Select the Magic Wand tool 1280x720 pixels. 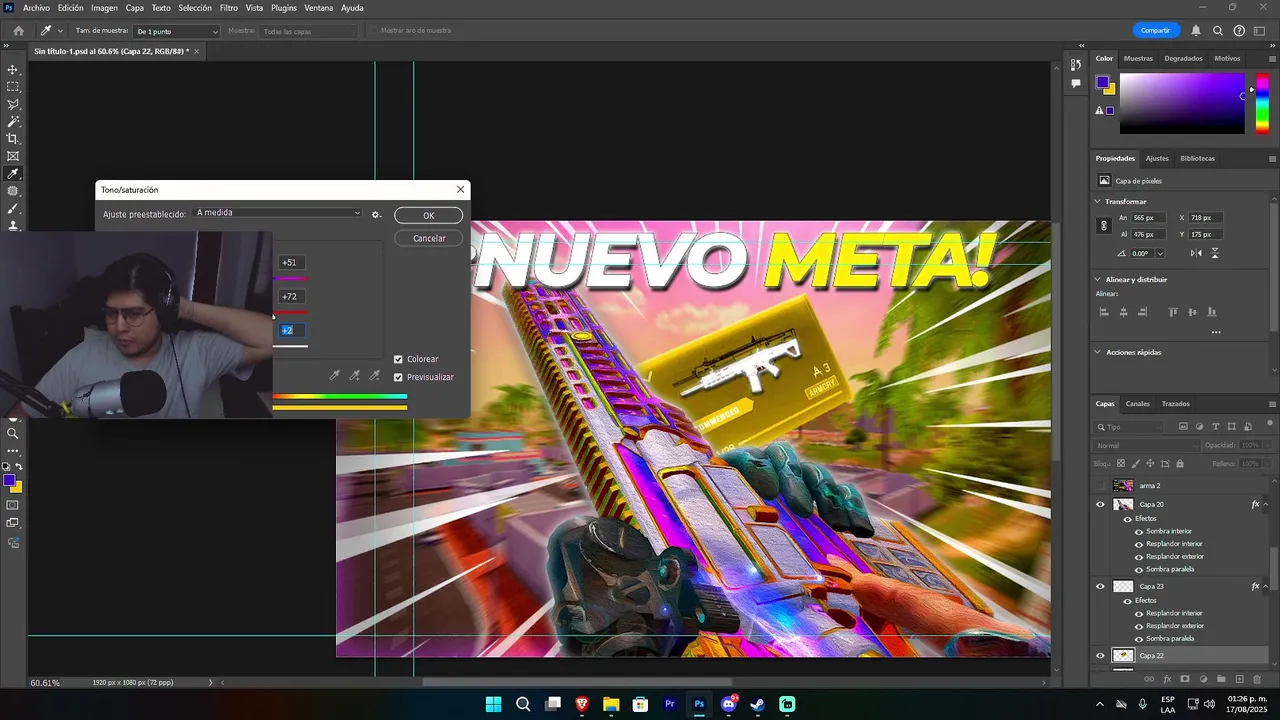[x=13, y=121]
